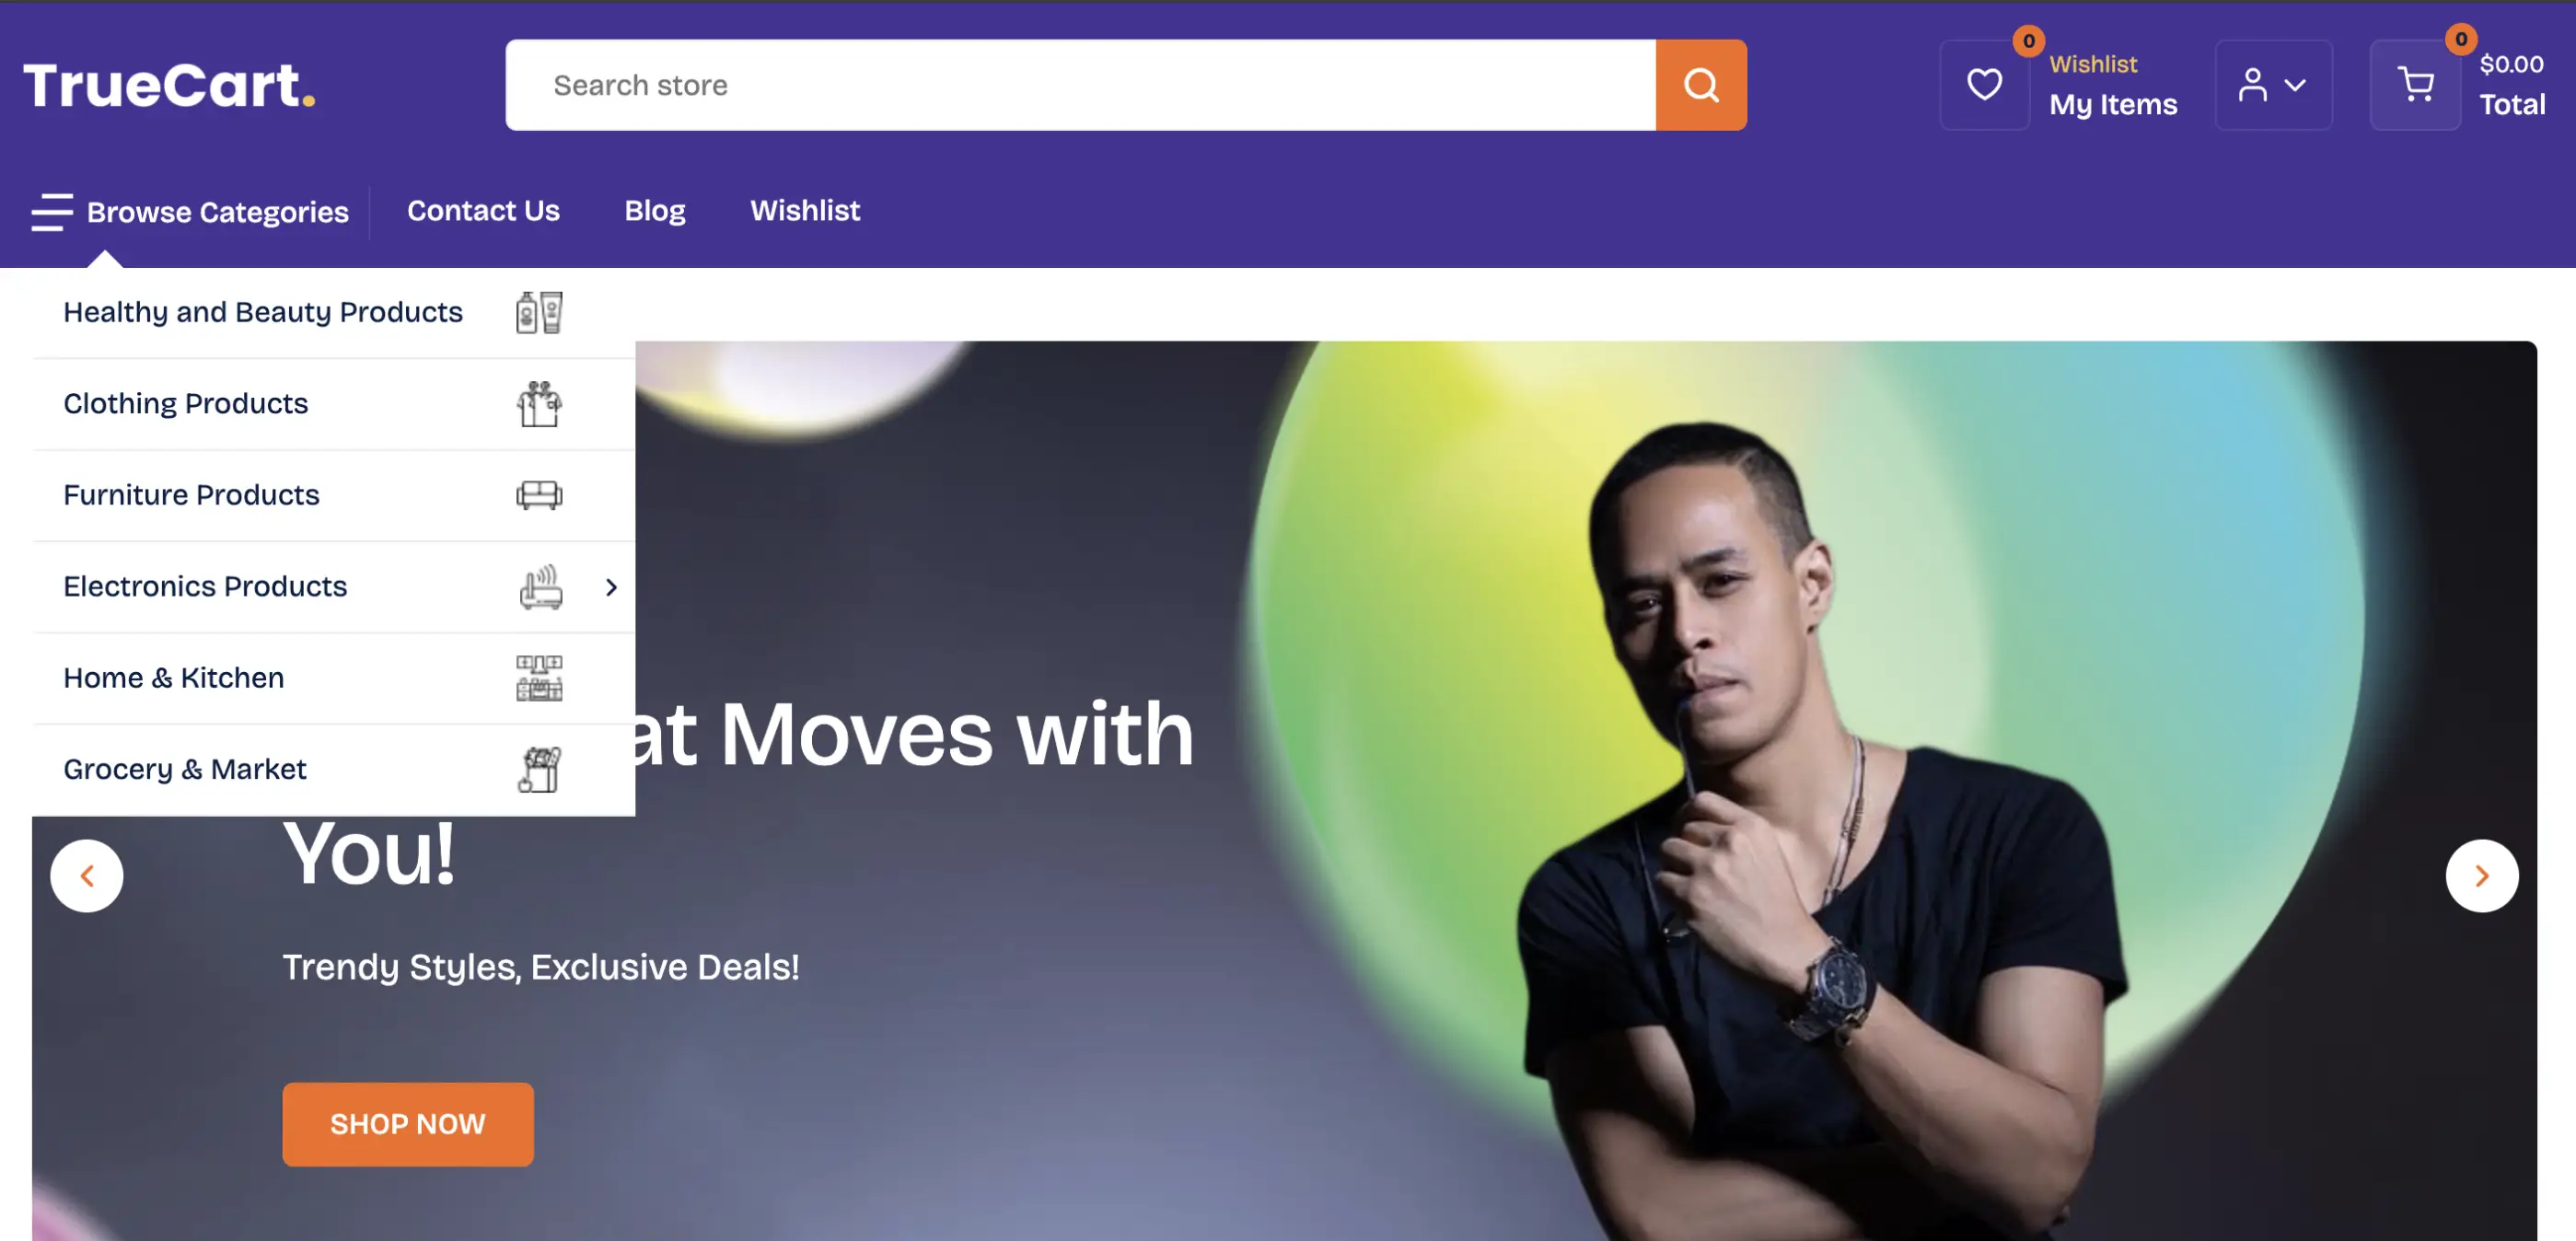Click the Home & Kitchen cabinet icon
This screenshot has width=2576, height=1241.
pyautogui.click(x=539, y=678)
